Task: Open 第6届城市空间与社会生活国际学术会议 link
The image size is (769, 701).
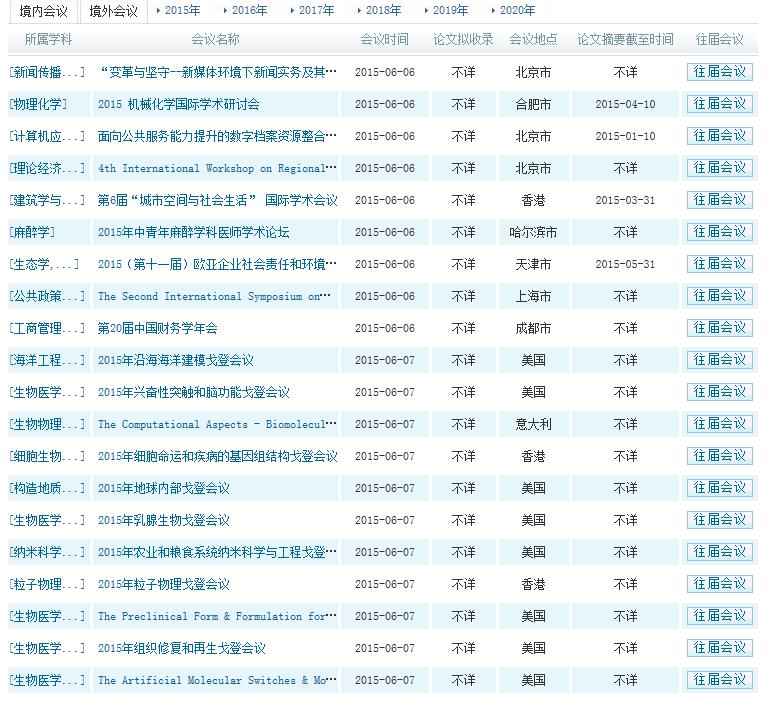Action: 217,200
